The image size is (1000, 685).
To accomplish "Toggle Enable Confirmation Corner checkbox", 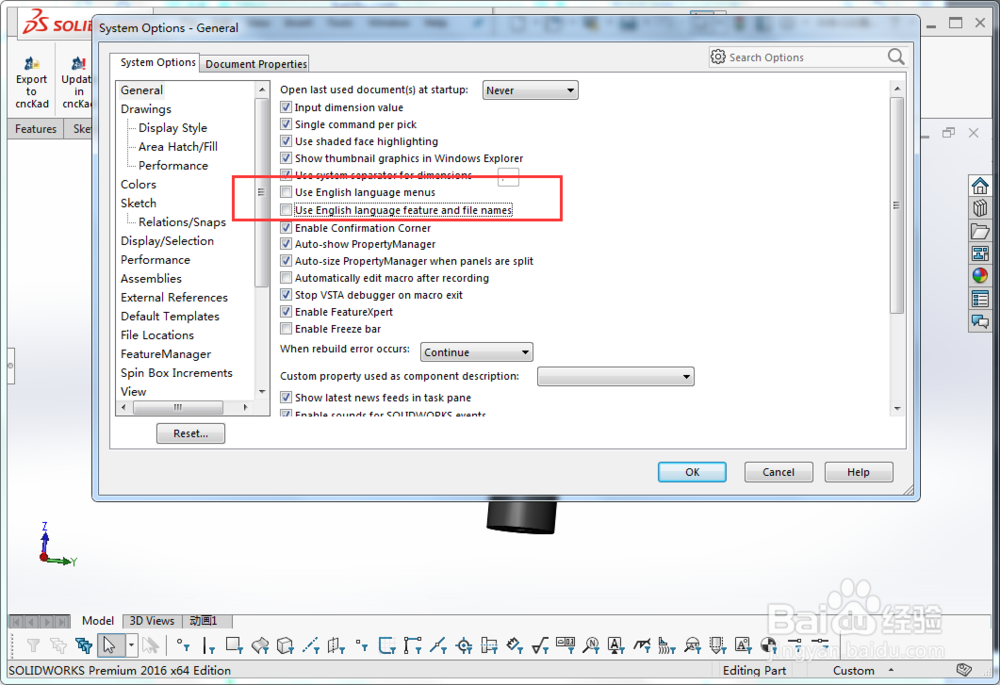I will [286, 228].
